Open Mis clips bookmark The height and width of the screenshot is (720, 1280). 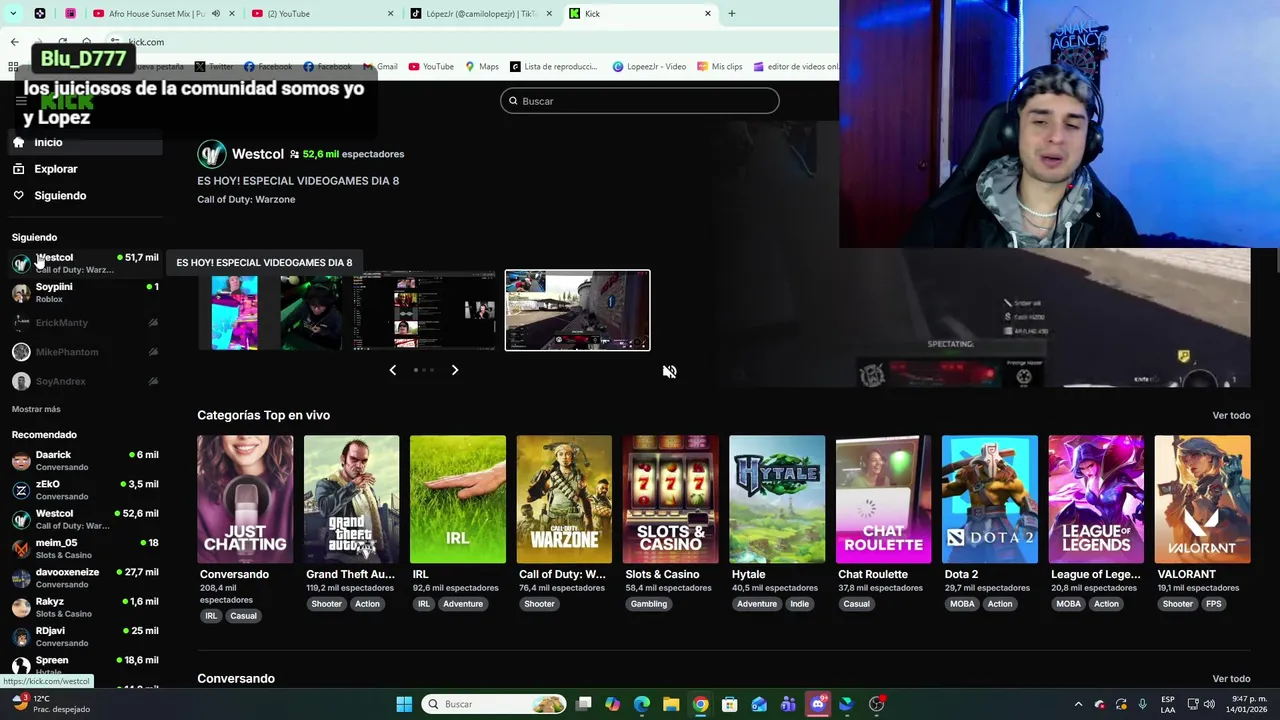pos(720,67)
